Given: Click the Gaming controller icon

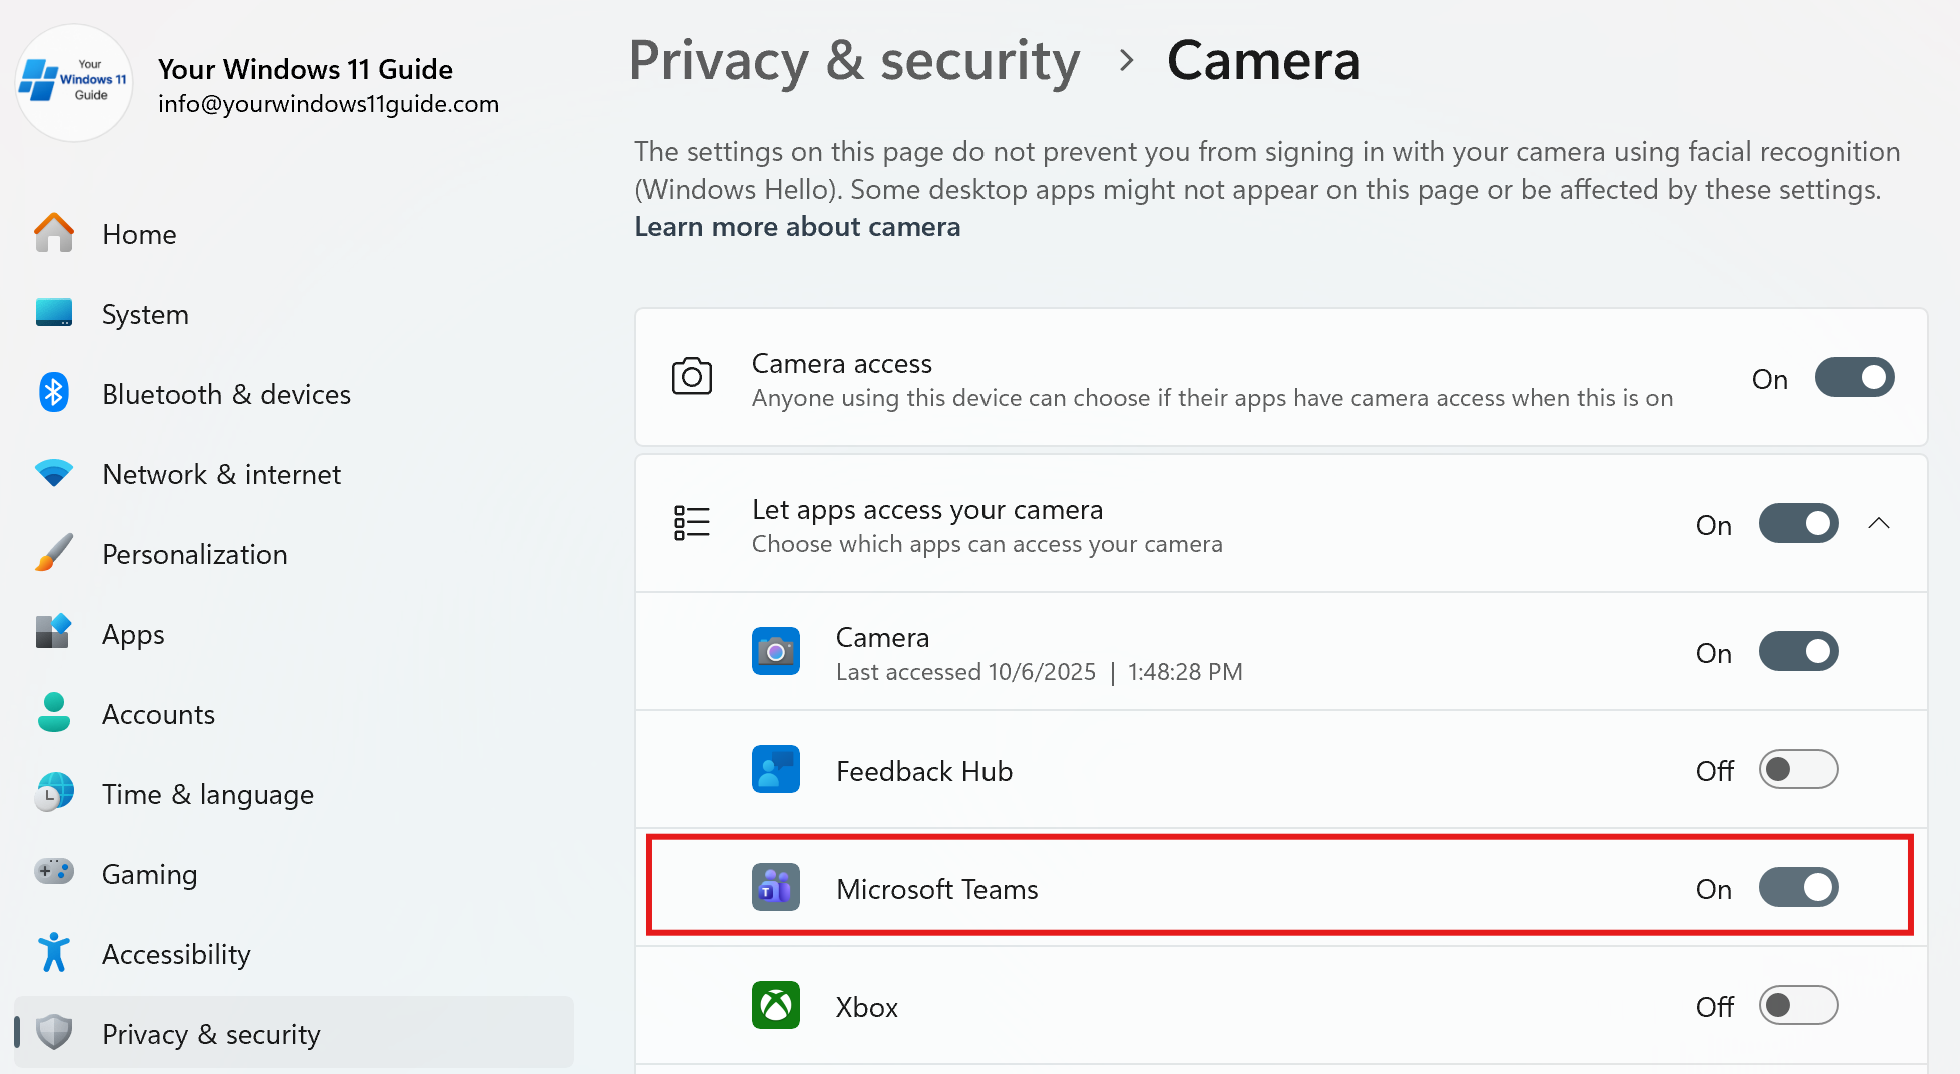Looking at the screenshot, I should tap(54, 872).
